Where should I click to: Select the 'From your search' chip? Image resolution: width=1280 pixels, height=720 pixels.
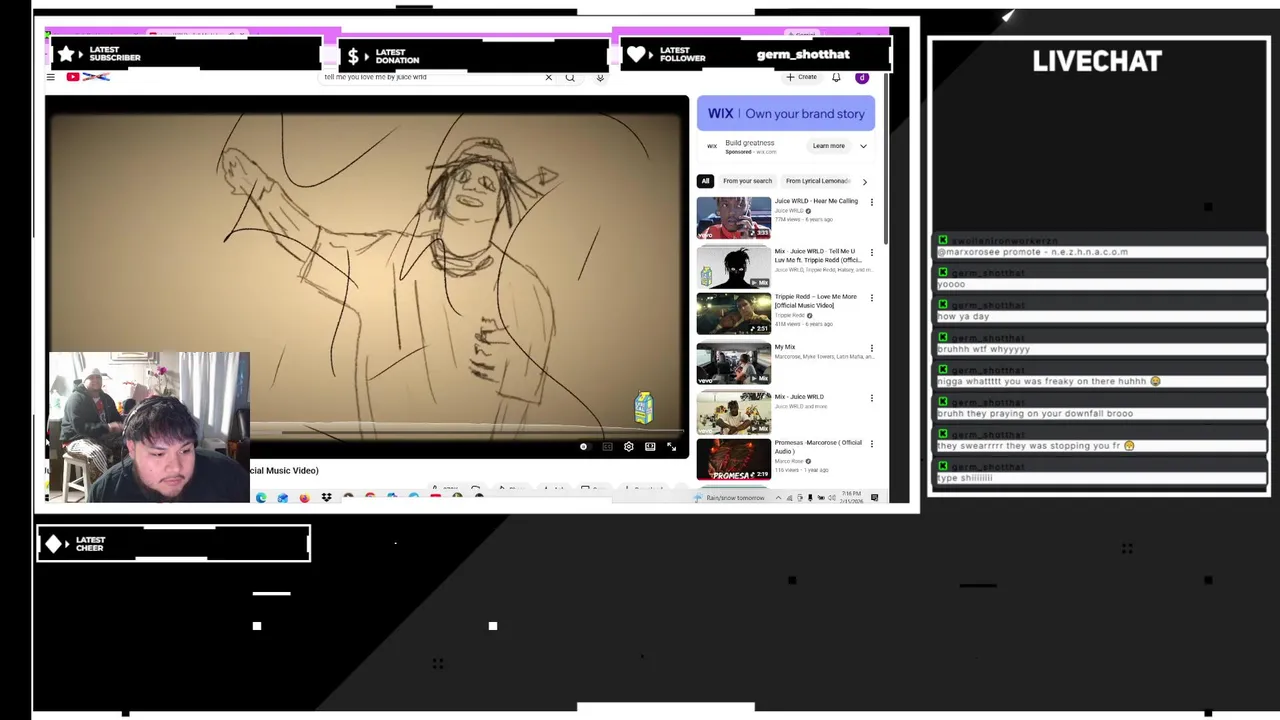coord(747,181)
